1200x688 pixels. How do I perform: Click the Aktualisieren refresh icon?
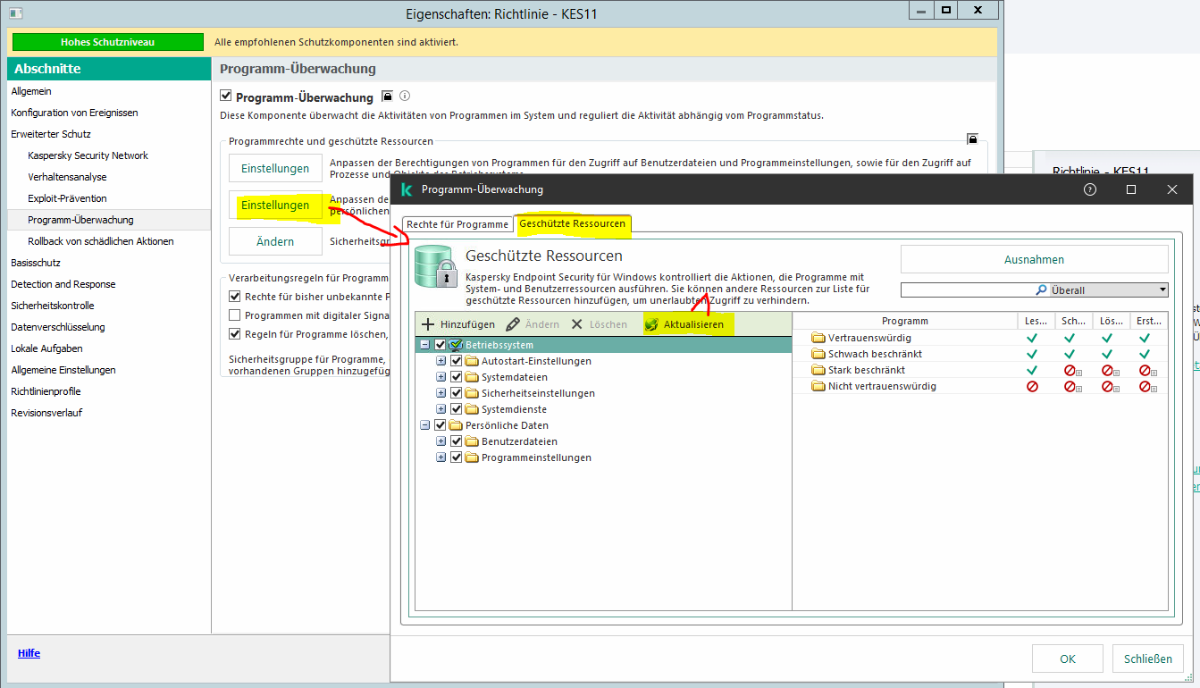(x=652, y=325)
